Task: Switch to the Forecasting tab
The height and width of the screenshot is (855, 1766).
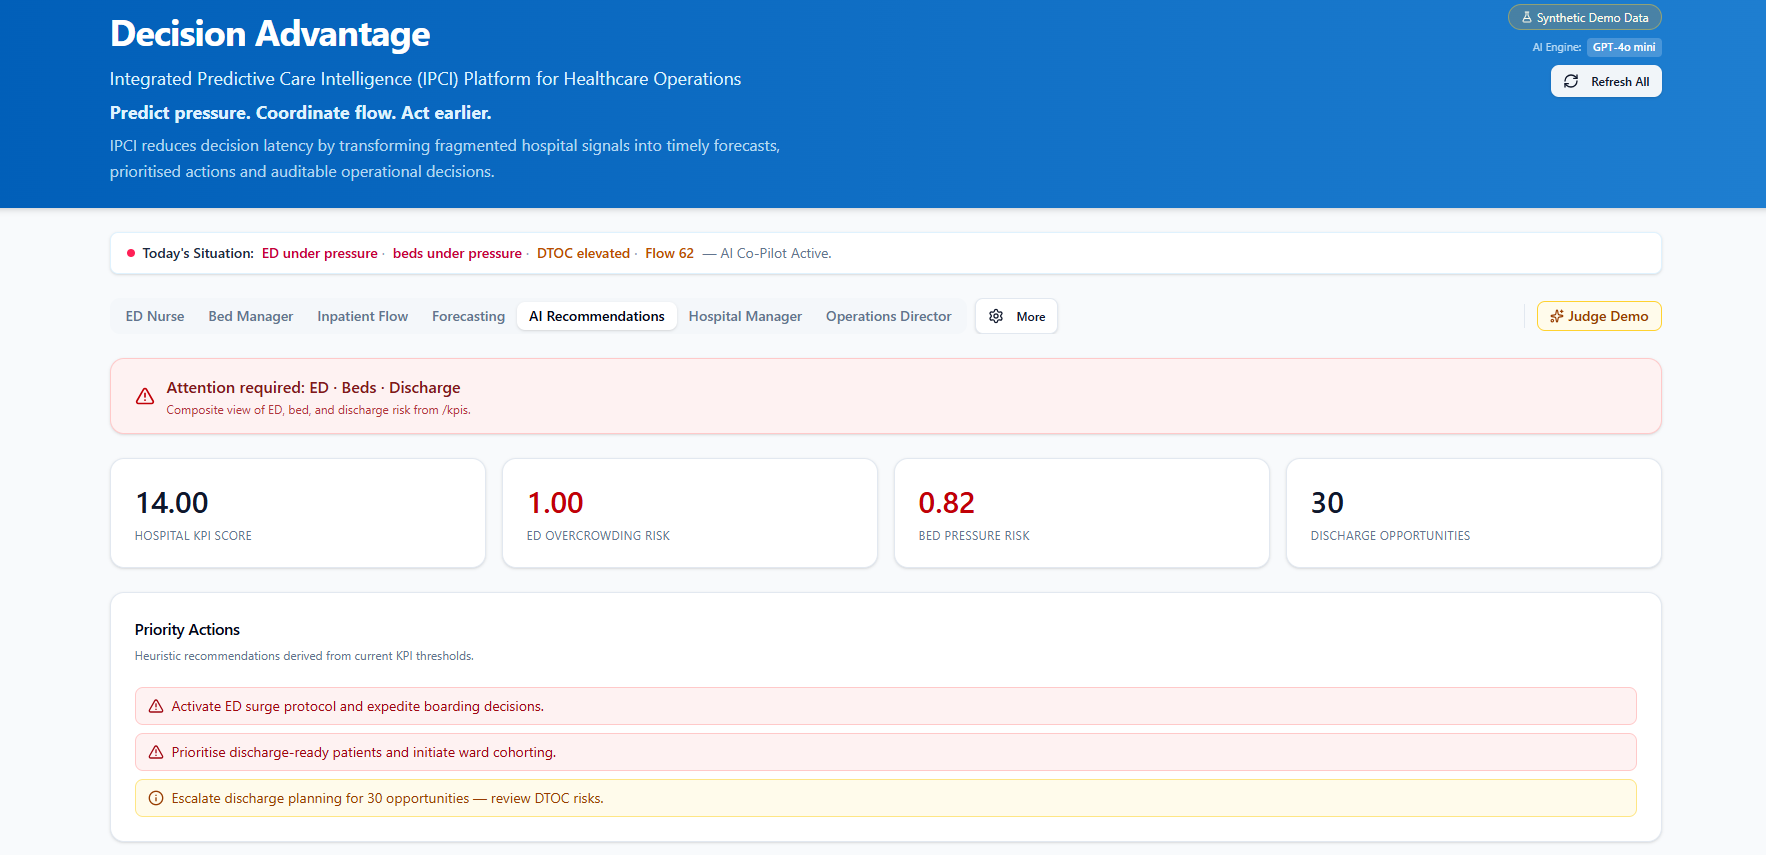Action: pos(468,316)
